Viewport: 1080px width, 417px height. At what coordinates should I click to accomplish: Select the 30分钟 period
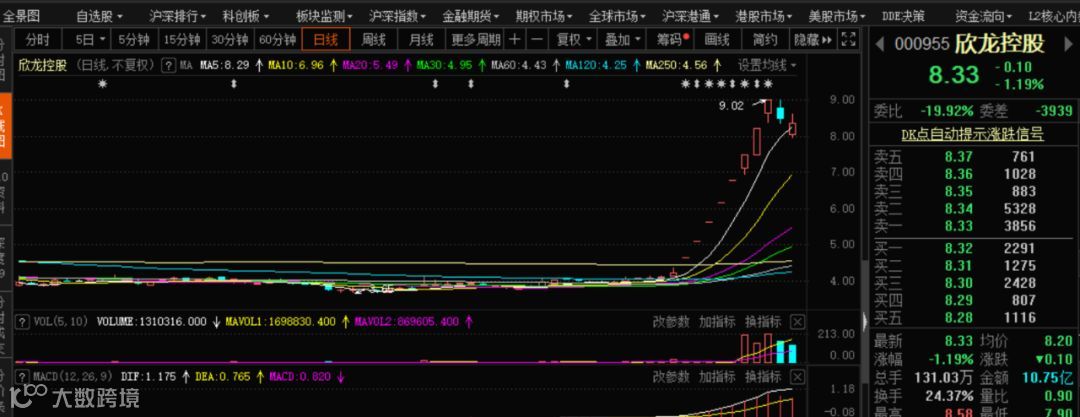[229, 39]
